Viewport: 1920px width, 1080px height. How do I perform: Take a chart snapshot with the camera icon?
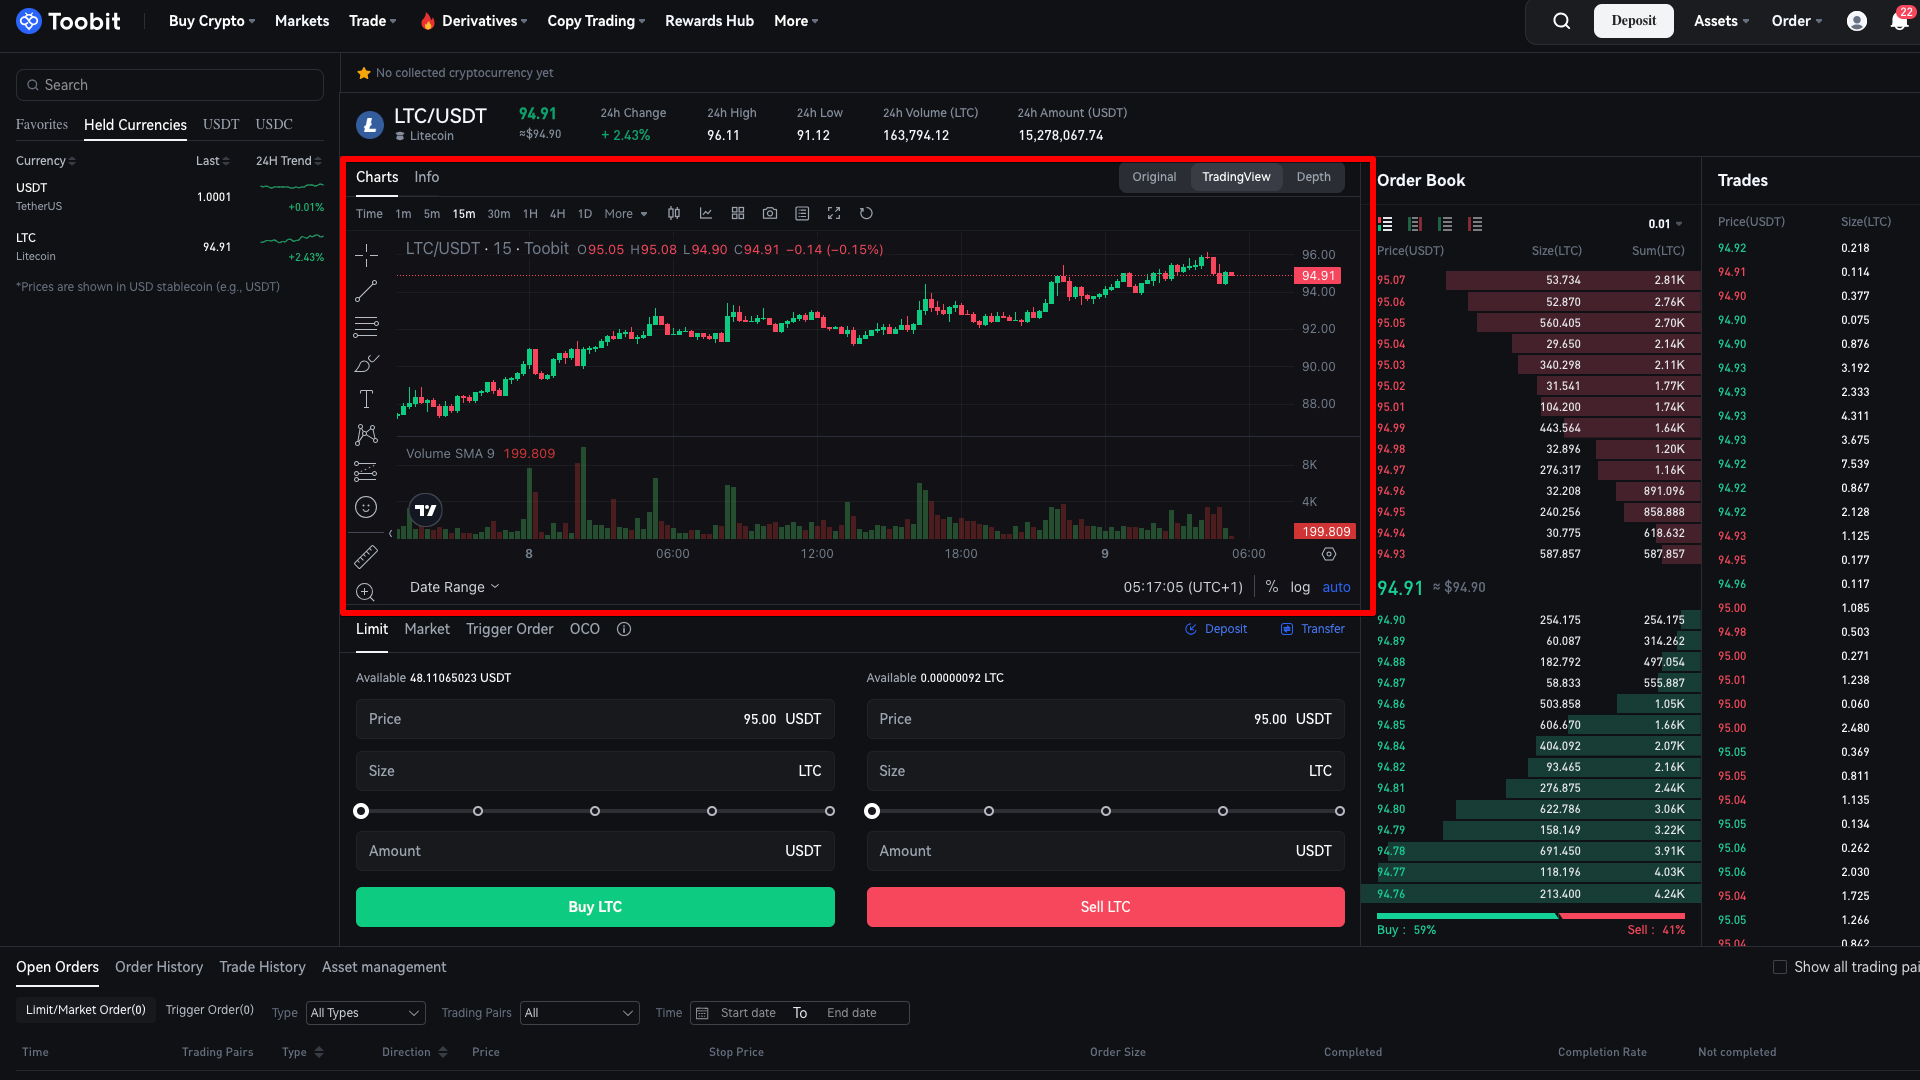pos(770,214)
